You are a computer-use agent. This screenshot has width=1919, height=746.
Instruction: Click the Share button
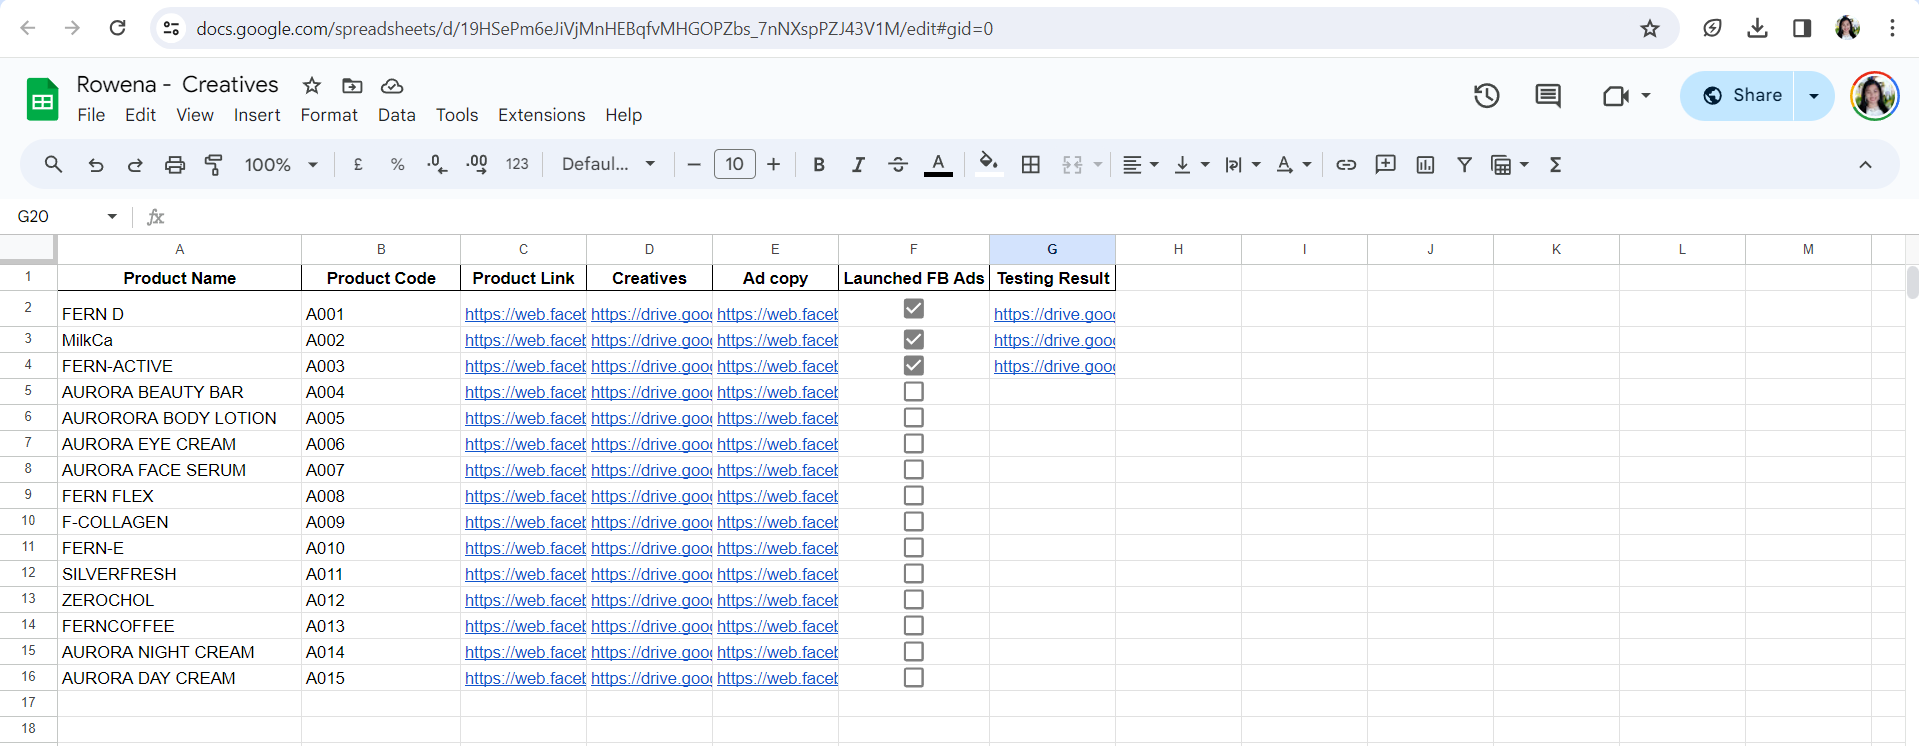[1741, 96]
